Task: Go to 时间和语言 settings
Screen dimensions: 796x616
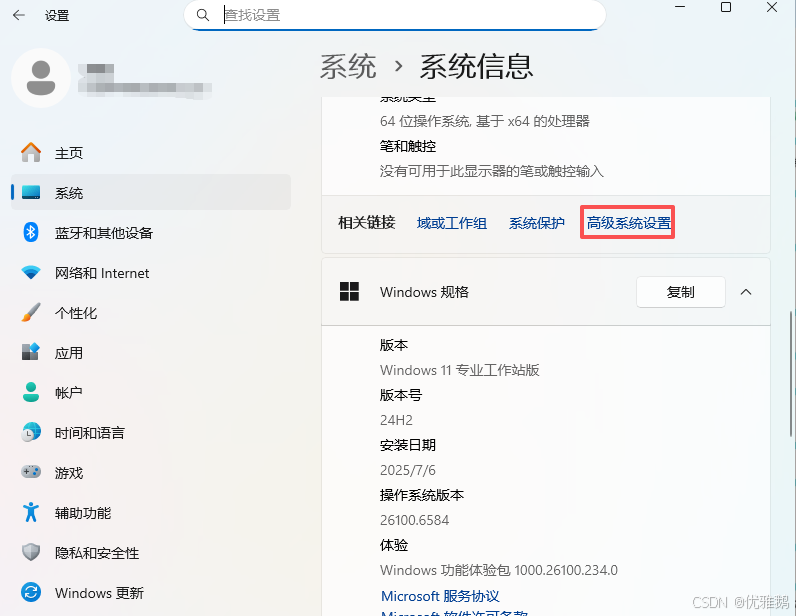Action: click(151, 433)
